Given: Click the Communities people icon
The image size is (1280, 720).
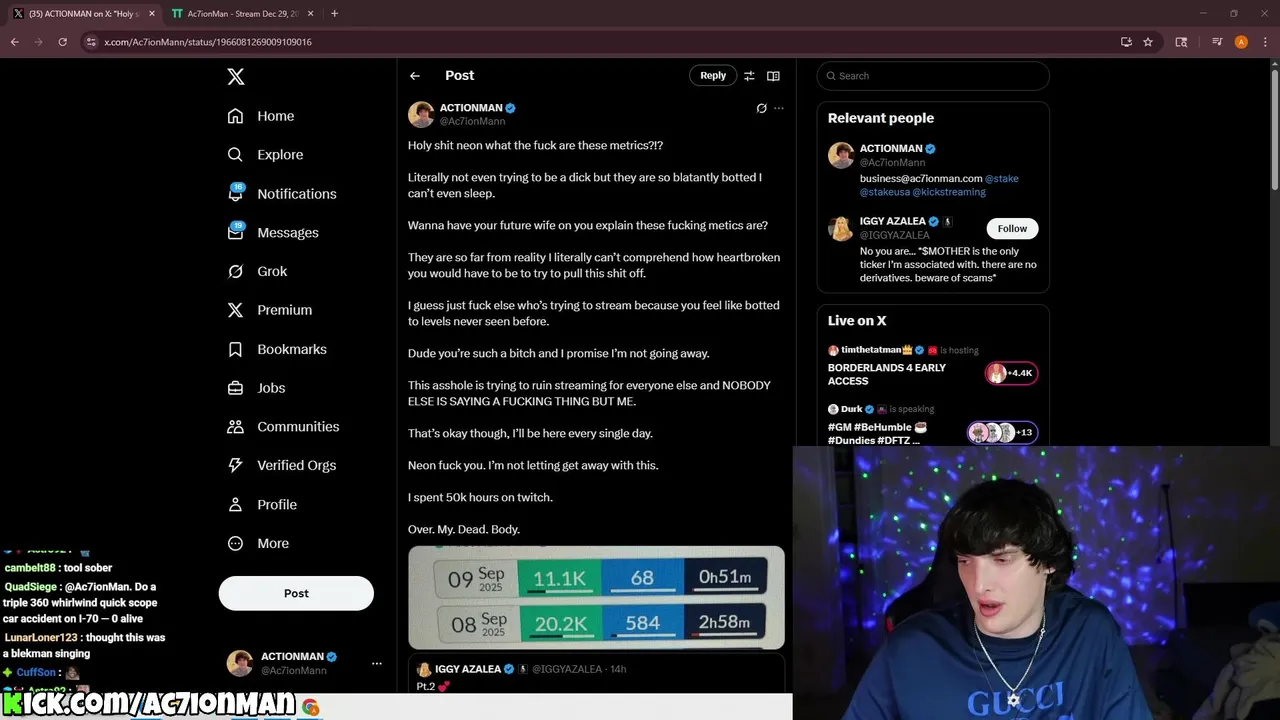Looking at the screenshot, I should 235,426.
